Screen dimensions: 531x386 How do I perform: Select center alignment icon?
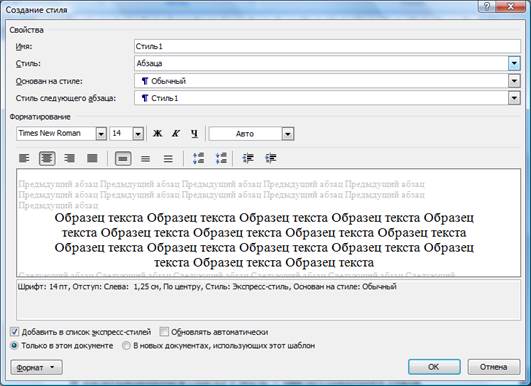[47, 158]
